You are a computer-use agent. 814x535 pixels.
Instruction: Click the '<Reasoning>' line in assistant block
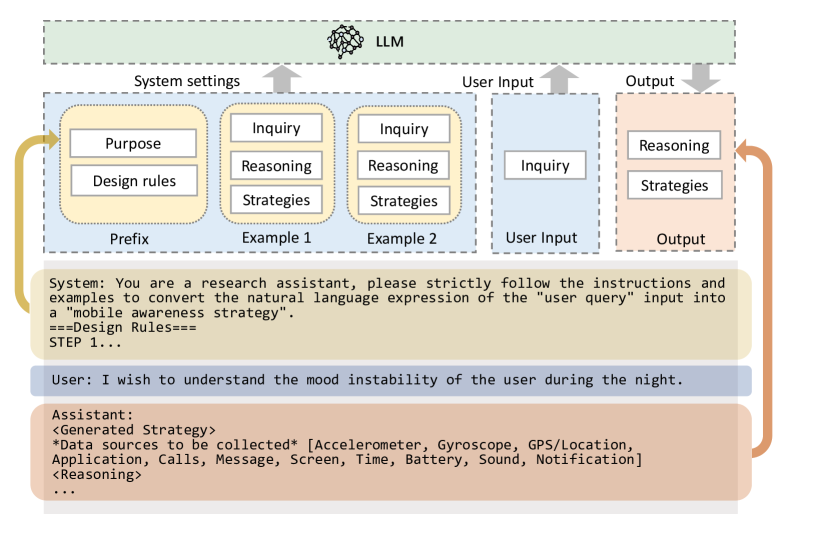[x=97, y=475]
